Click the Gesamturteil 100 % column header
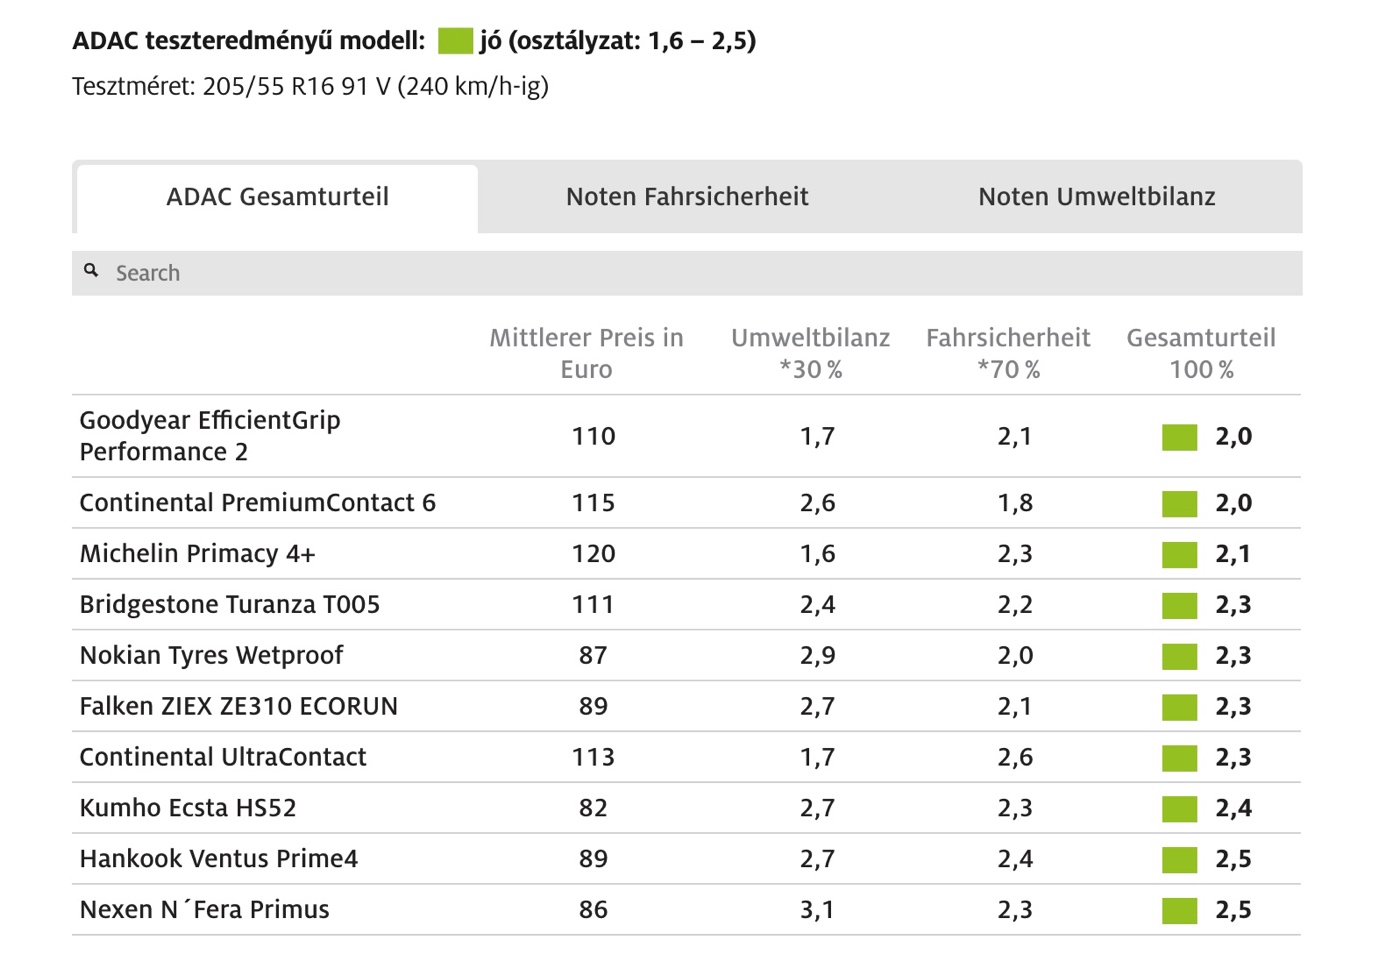 [1200, 353]
